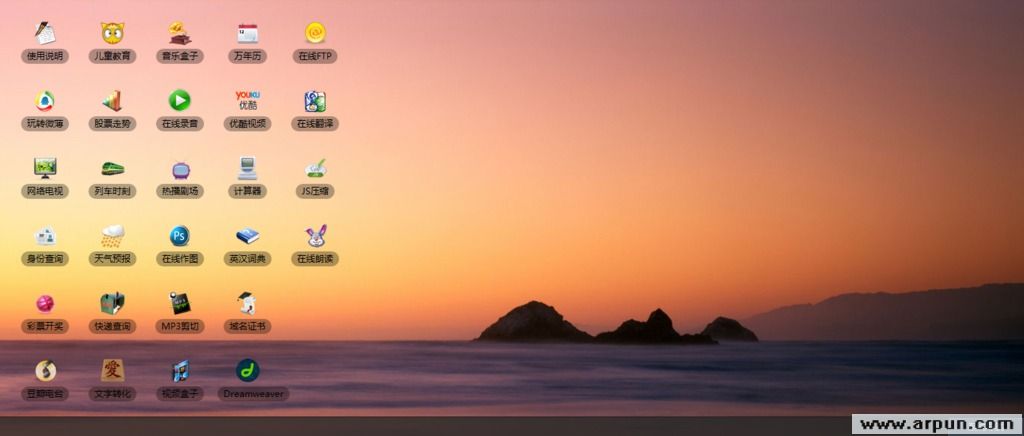Open the 使用说明 notepad icon

tap(44, 34)
